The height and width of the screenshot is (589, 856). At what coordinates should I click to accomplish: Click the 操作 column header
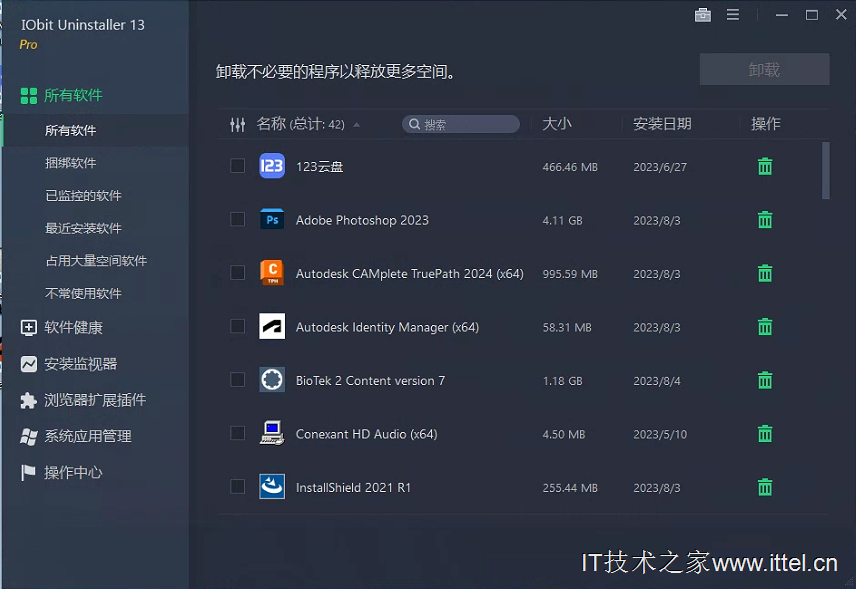pyautogui.click(x=765, y=124)
